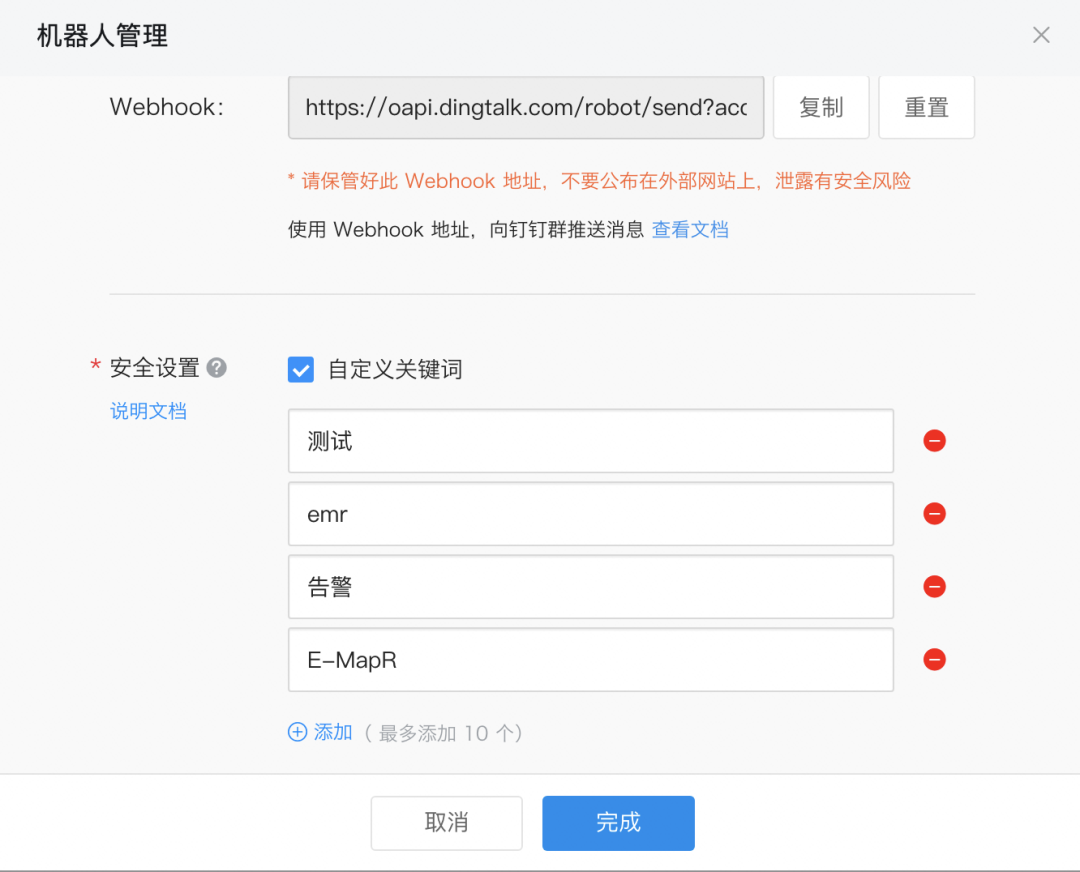This screenshot has height=872, width=1080.
Task: Edit the 测试 keyword field
Action: [x=591, y=441]
